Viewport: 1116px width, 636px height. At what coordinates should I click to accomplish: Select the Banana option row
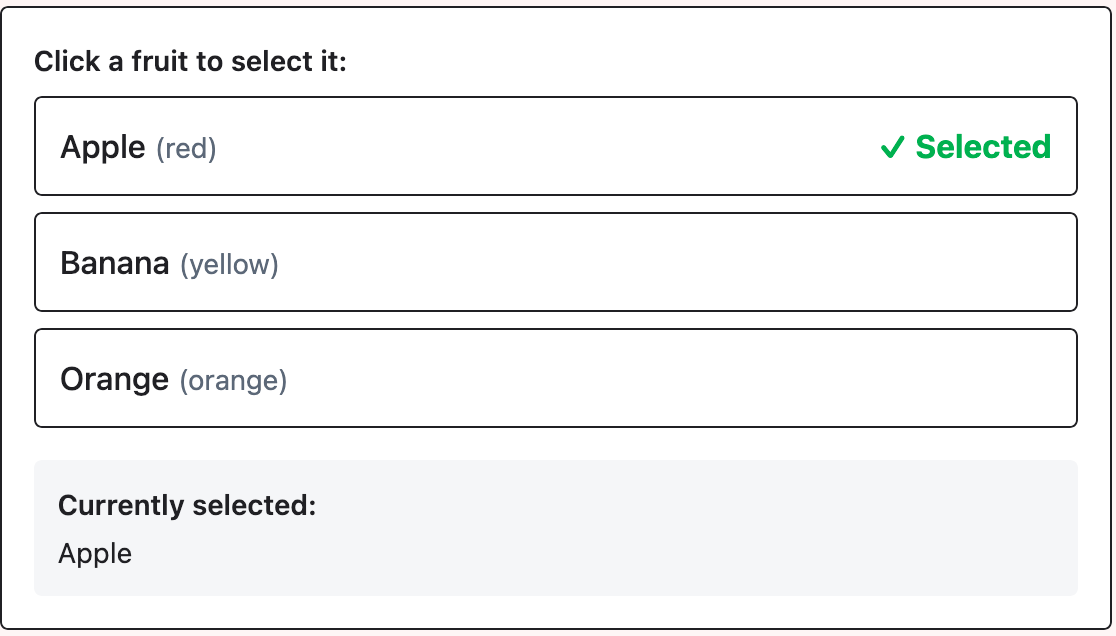coord(555,262)
